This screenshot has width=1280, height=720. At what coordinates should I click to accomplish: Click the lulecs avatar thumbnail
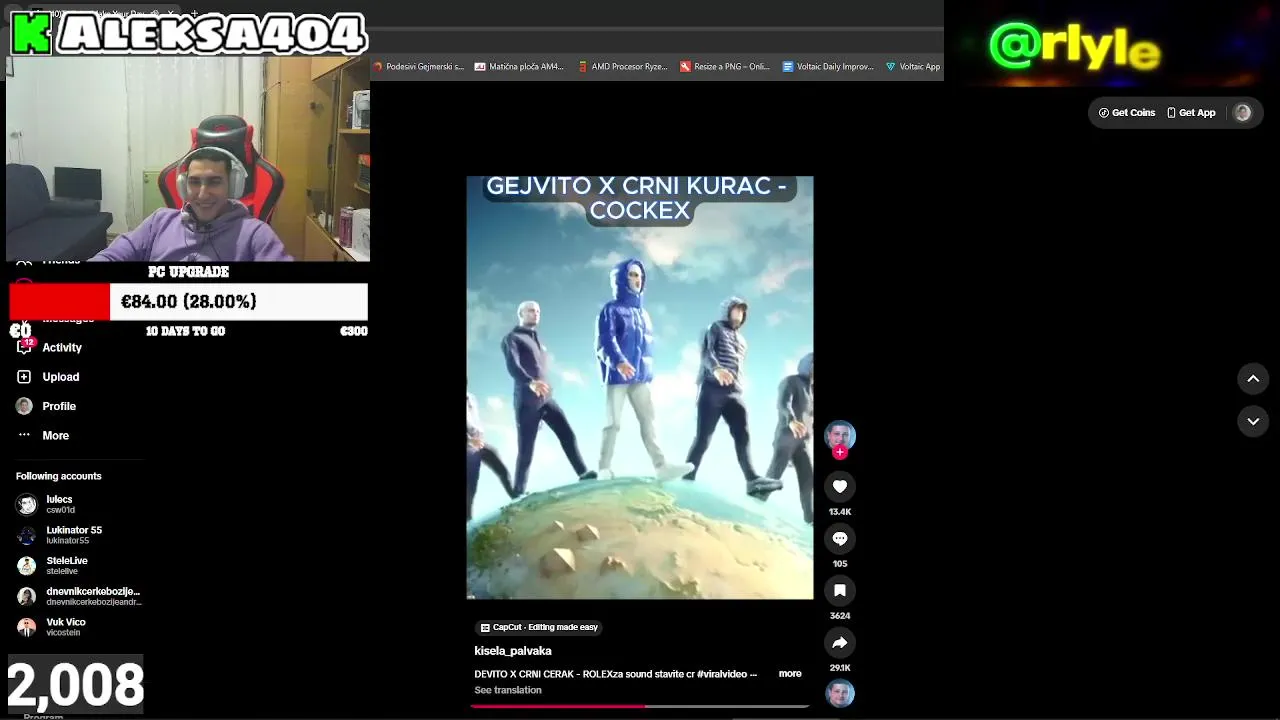(27, 505)
